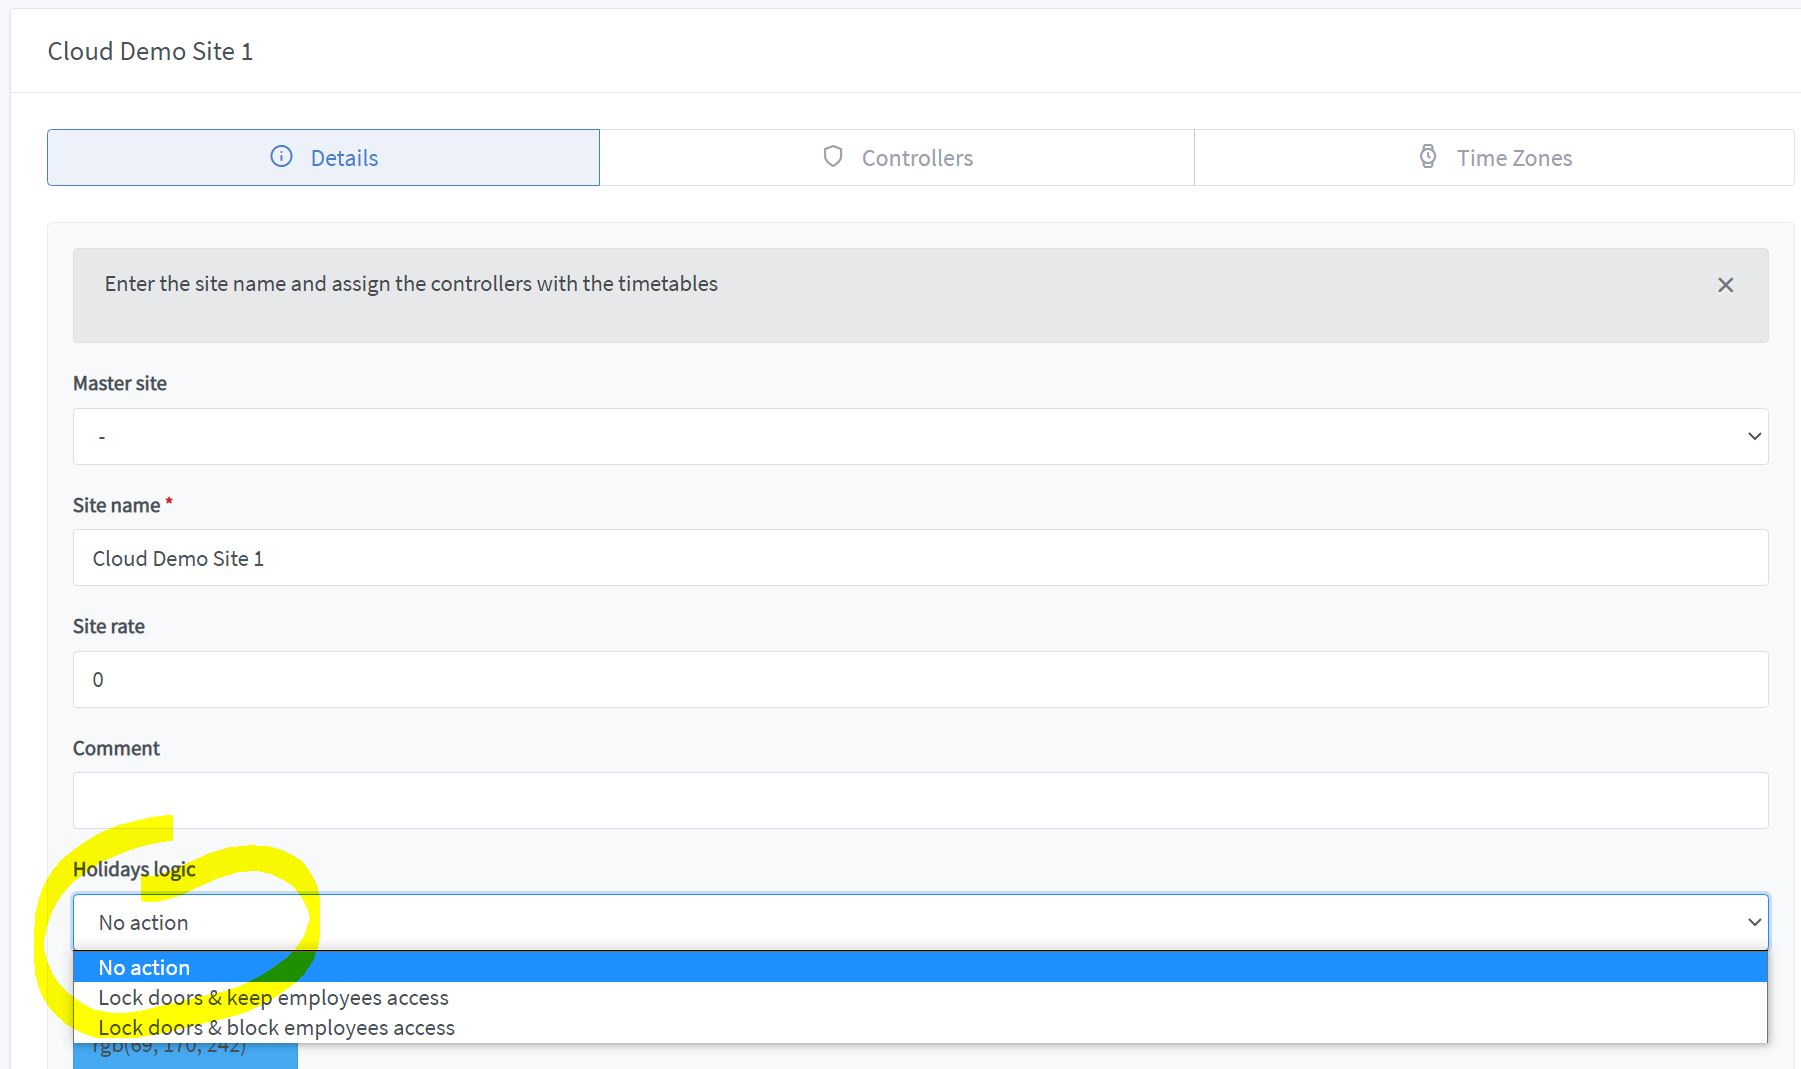
Task: Click into the Site rate field
Action: click(920, 680)
